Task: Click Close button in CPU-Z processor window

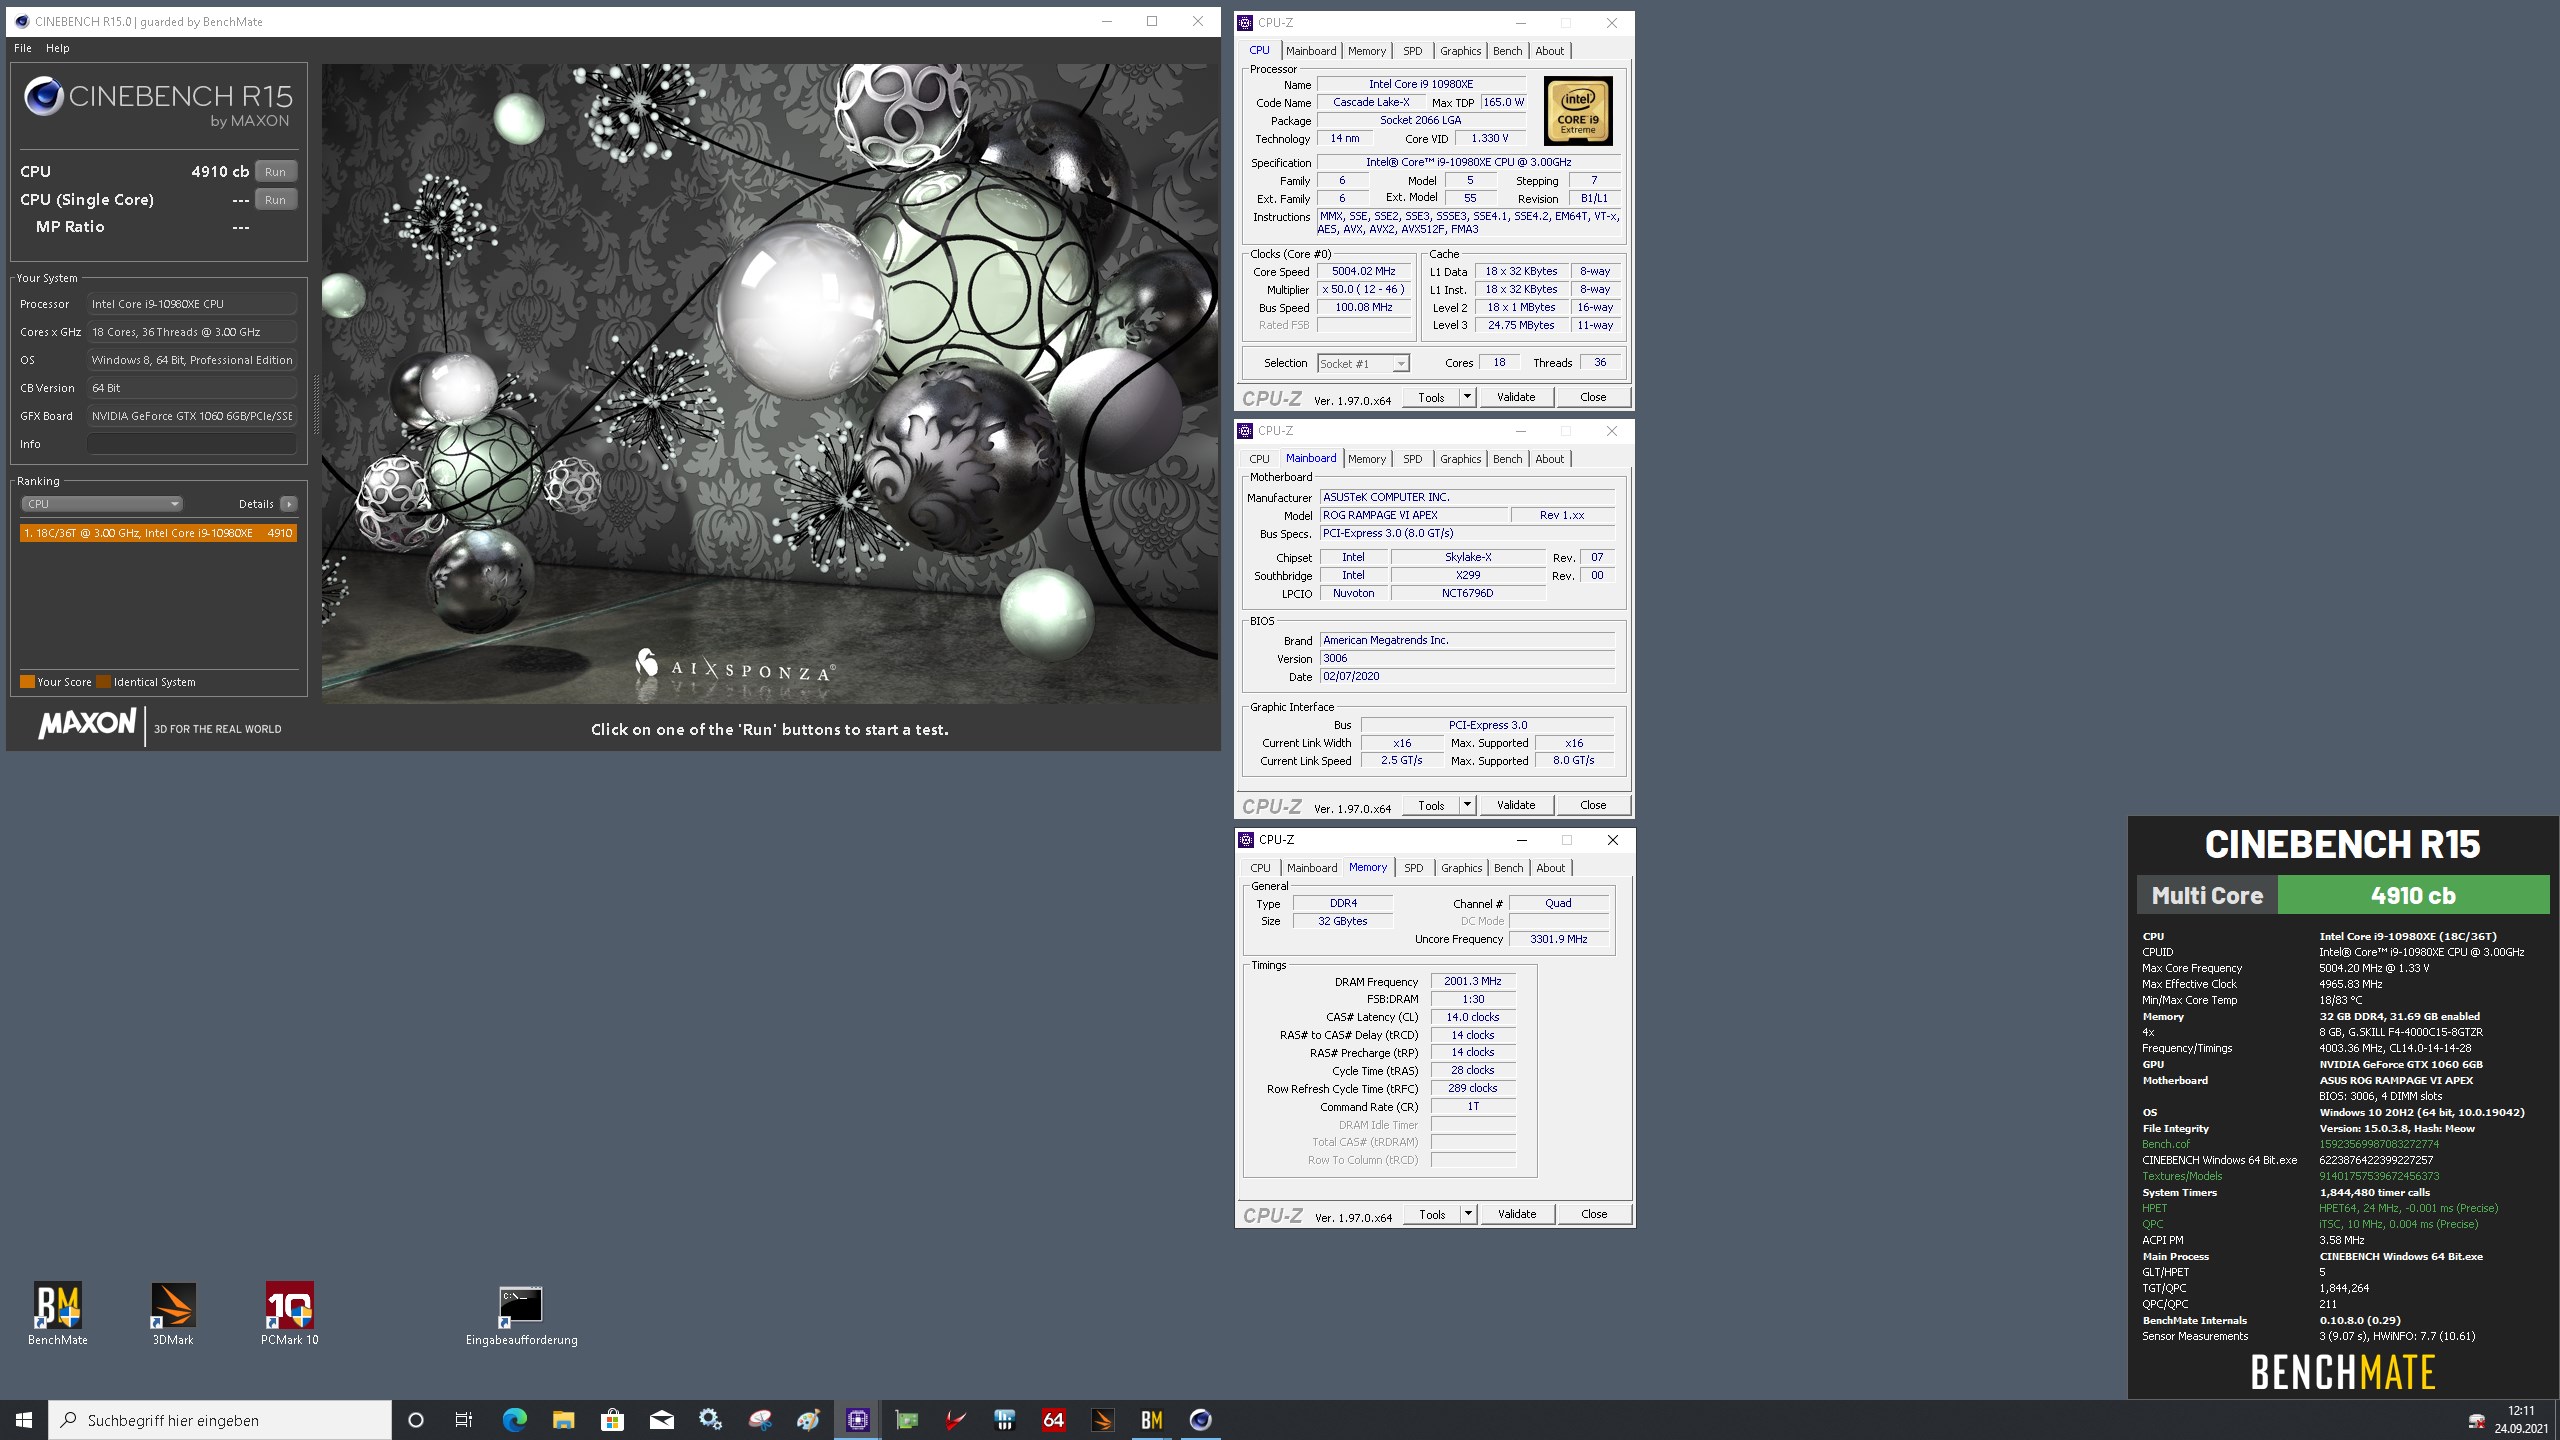Action: [x=1593, y=397]
